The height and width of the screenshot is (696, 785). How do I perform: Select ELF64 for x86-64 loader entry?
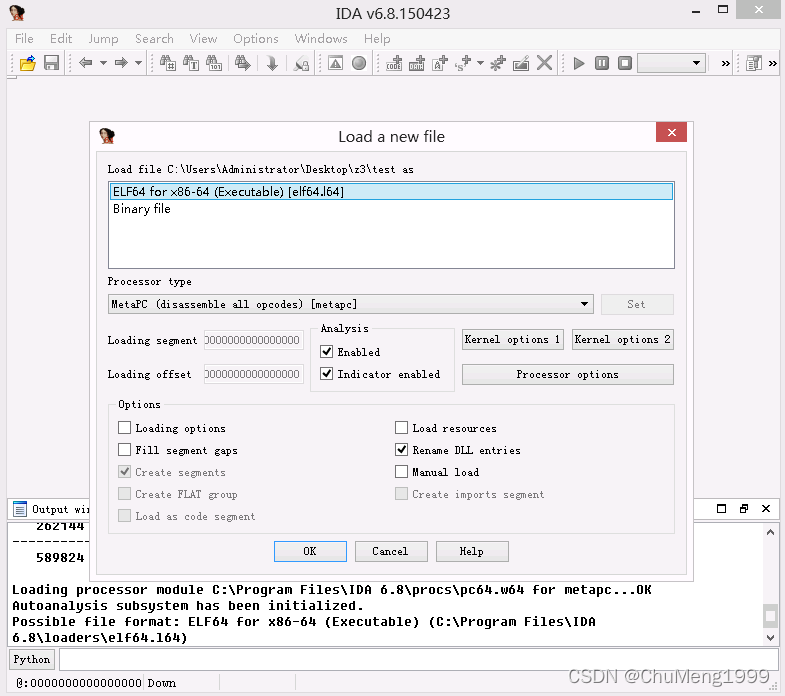391,191
